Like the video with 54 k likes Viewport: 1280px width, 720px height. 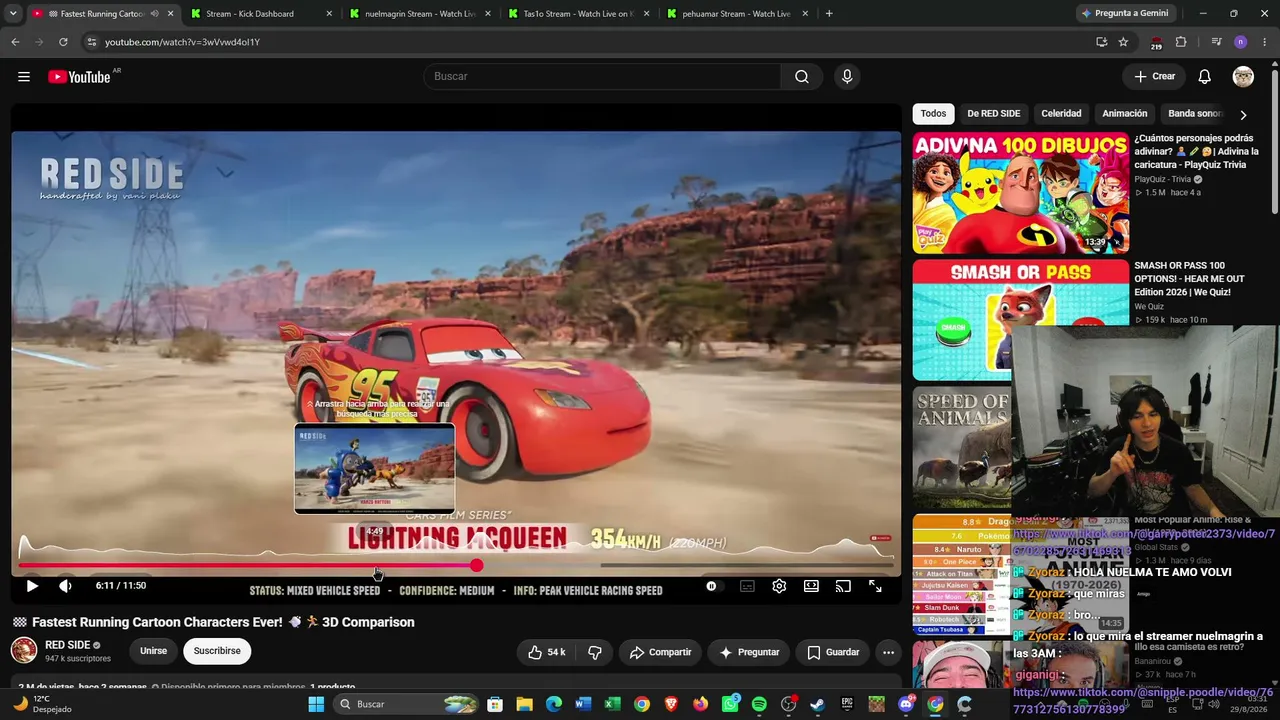(x=546, y=652)
